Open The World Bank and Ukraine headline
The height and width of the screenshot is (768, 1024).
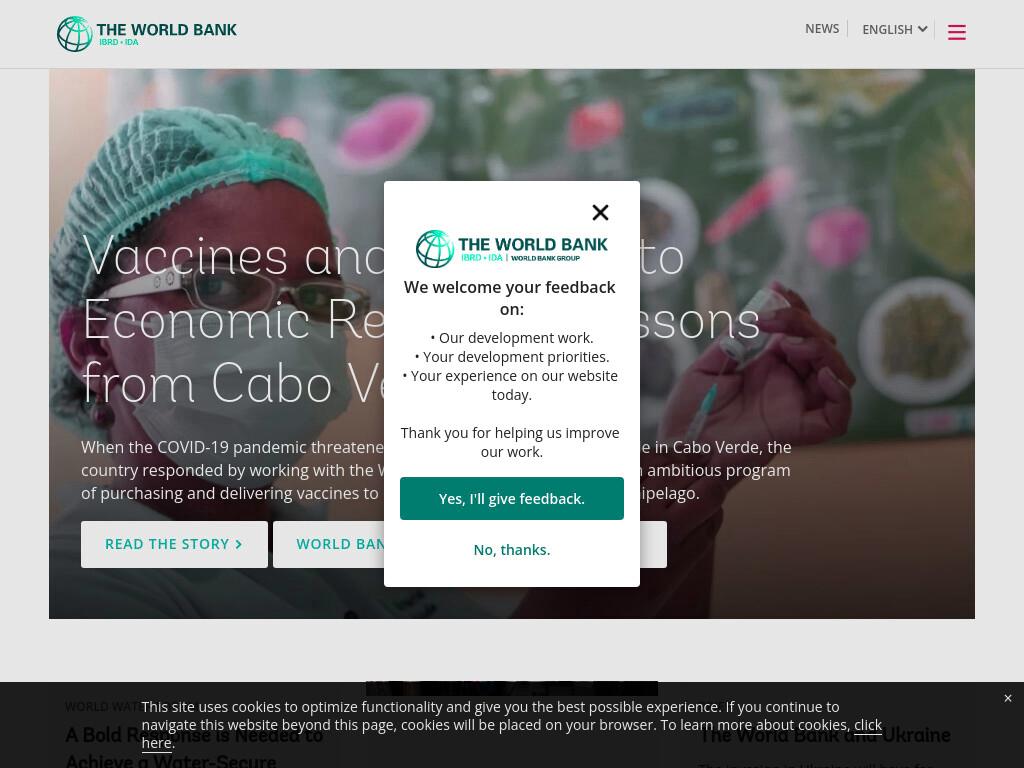(x=824, y=735)
